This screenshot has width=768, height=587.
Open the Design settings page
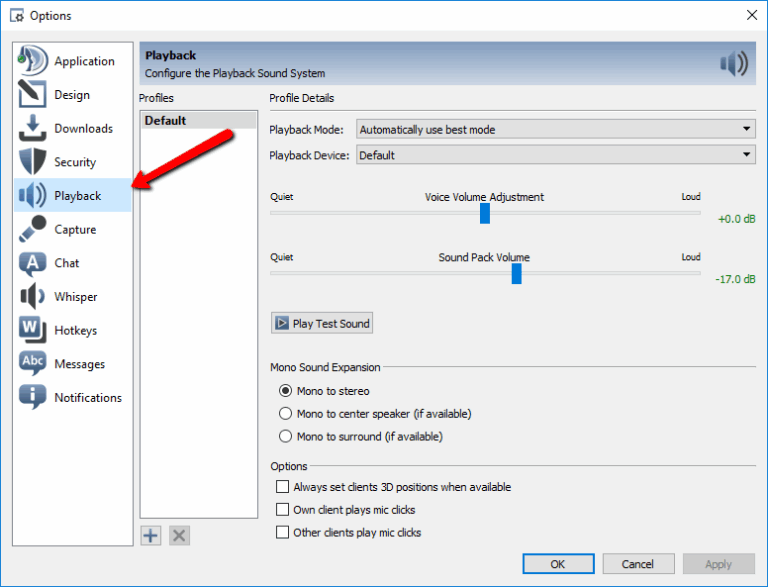(x=72, y=95)
